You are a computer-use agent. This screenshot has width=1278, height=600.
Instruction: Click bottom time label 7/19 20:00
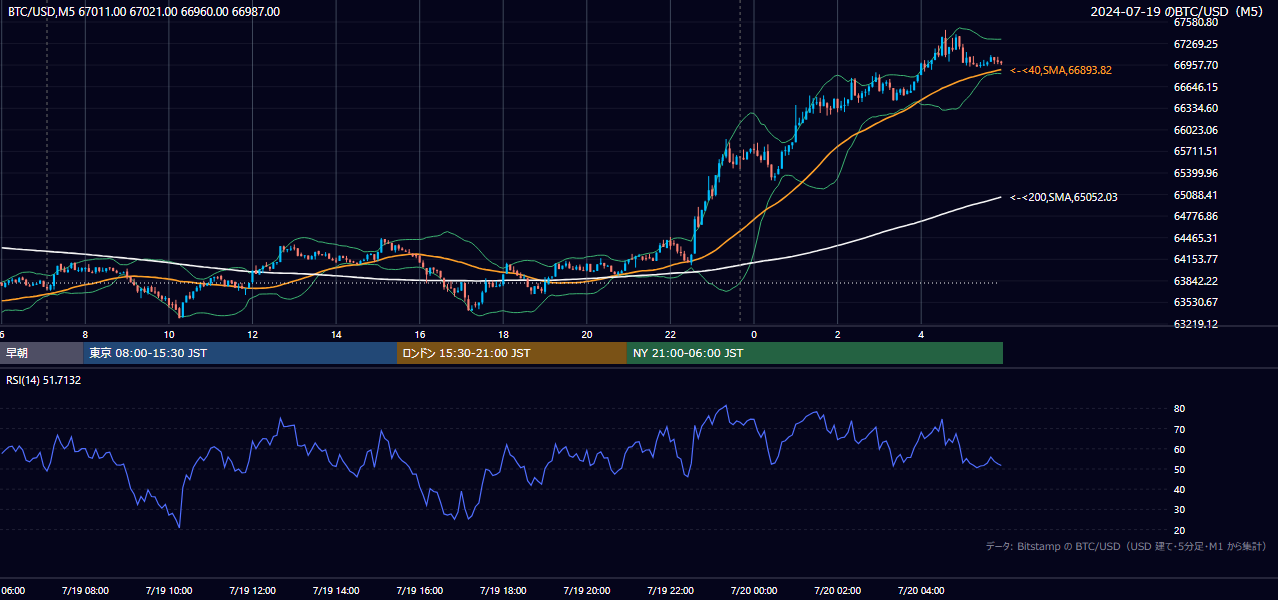pos(586,591)
